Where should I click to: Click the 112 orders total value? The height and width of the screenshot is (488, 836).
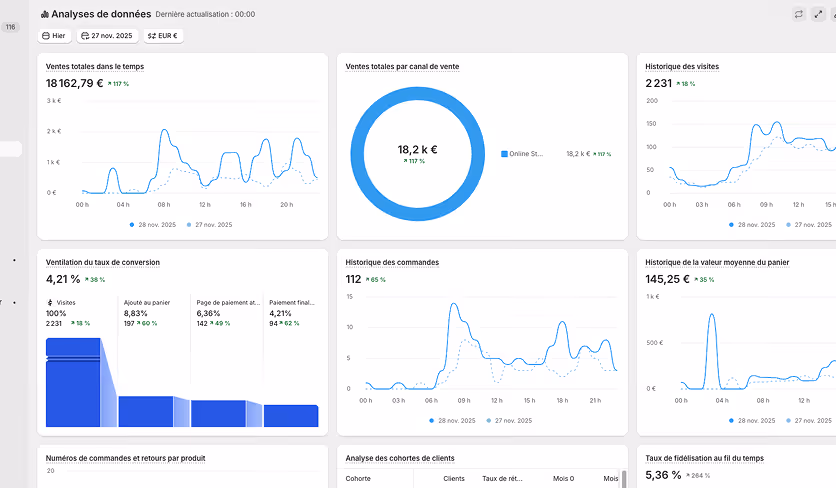[353, 279]
